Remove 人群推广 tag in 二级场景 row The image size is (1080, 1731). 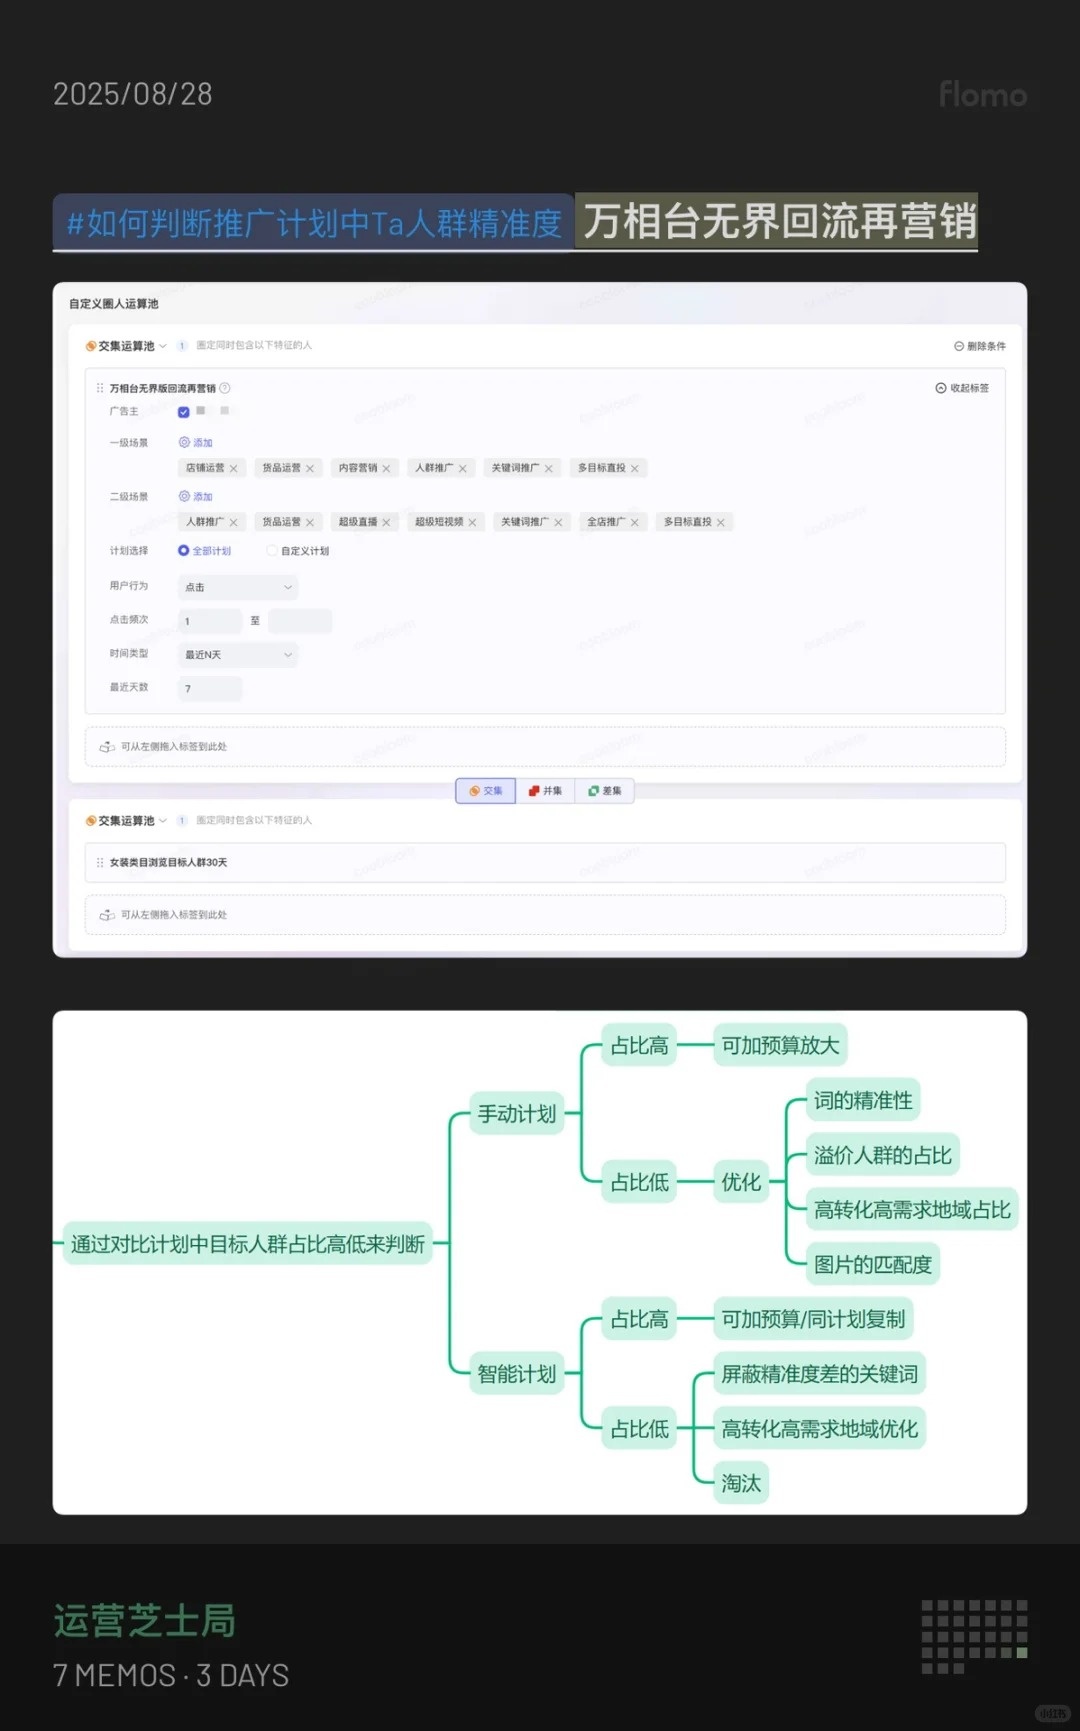click(x=233, y=522)
